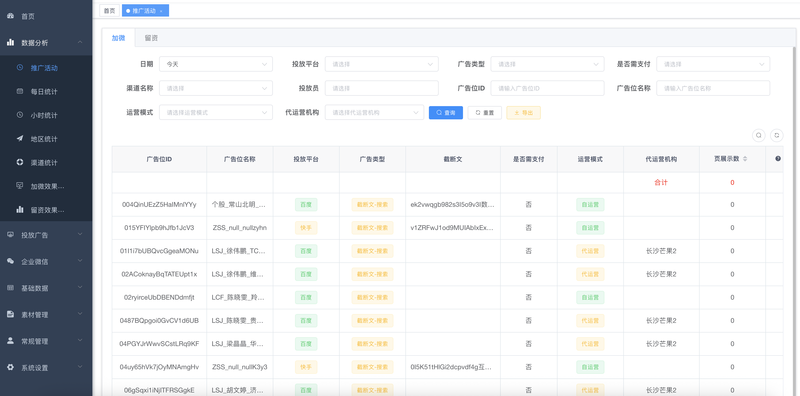The height and width of the screenshot is (396, 800).
Task: Select the 推广活动 page tab at top
Action: 145,11
